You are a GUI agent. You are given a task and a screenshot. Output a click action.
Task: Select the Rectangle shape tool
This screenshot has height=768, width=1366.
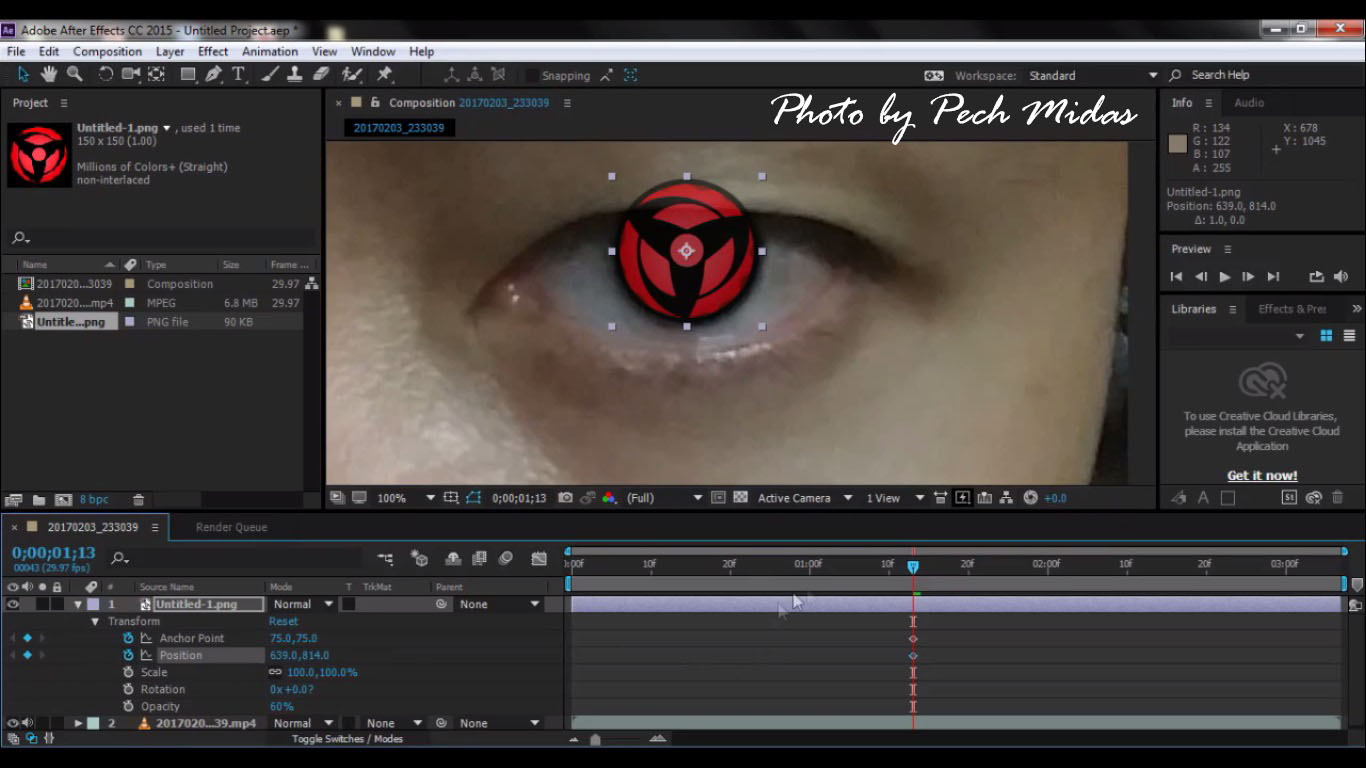point(188,74)
